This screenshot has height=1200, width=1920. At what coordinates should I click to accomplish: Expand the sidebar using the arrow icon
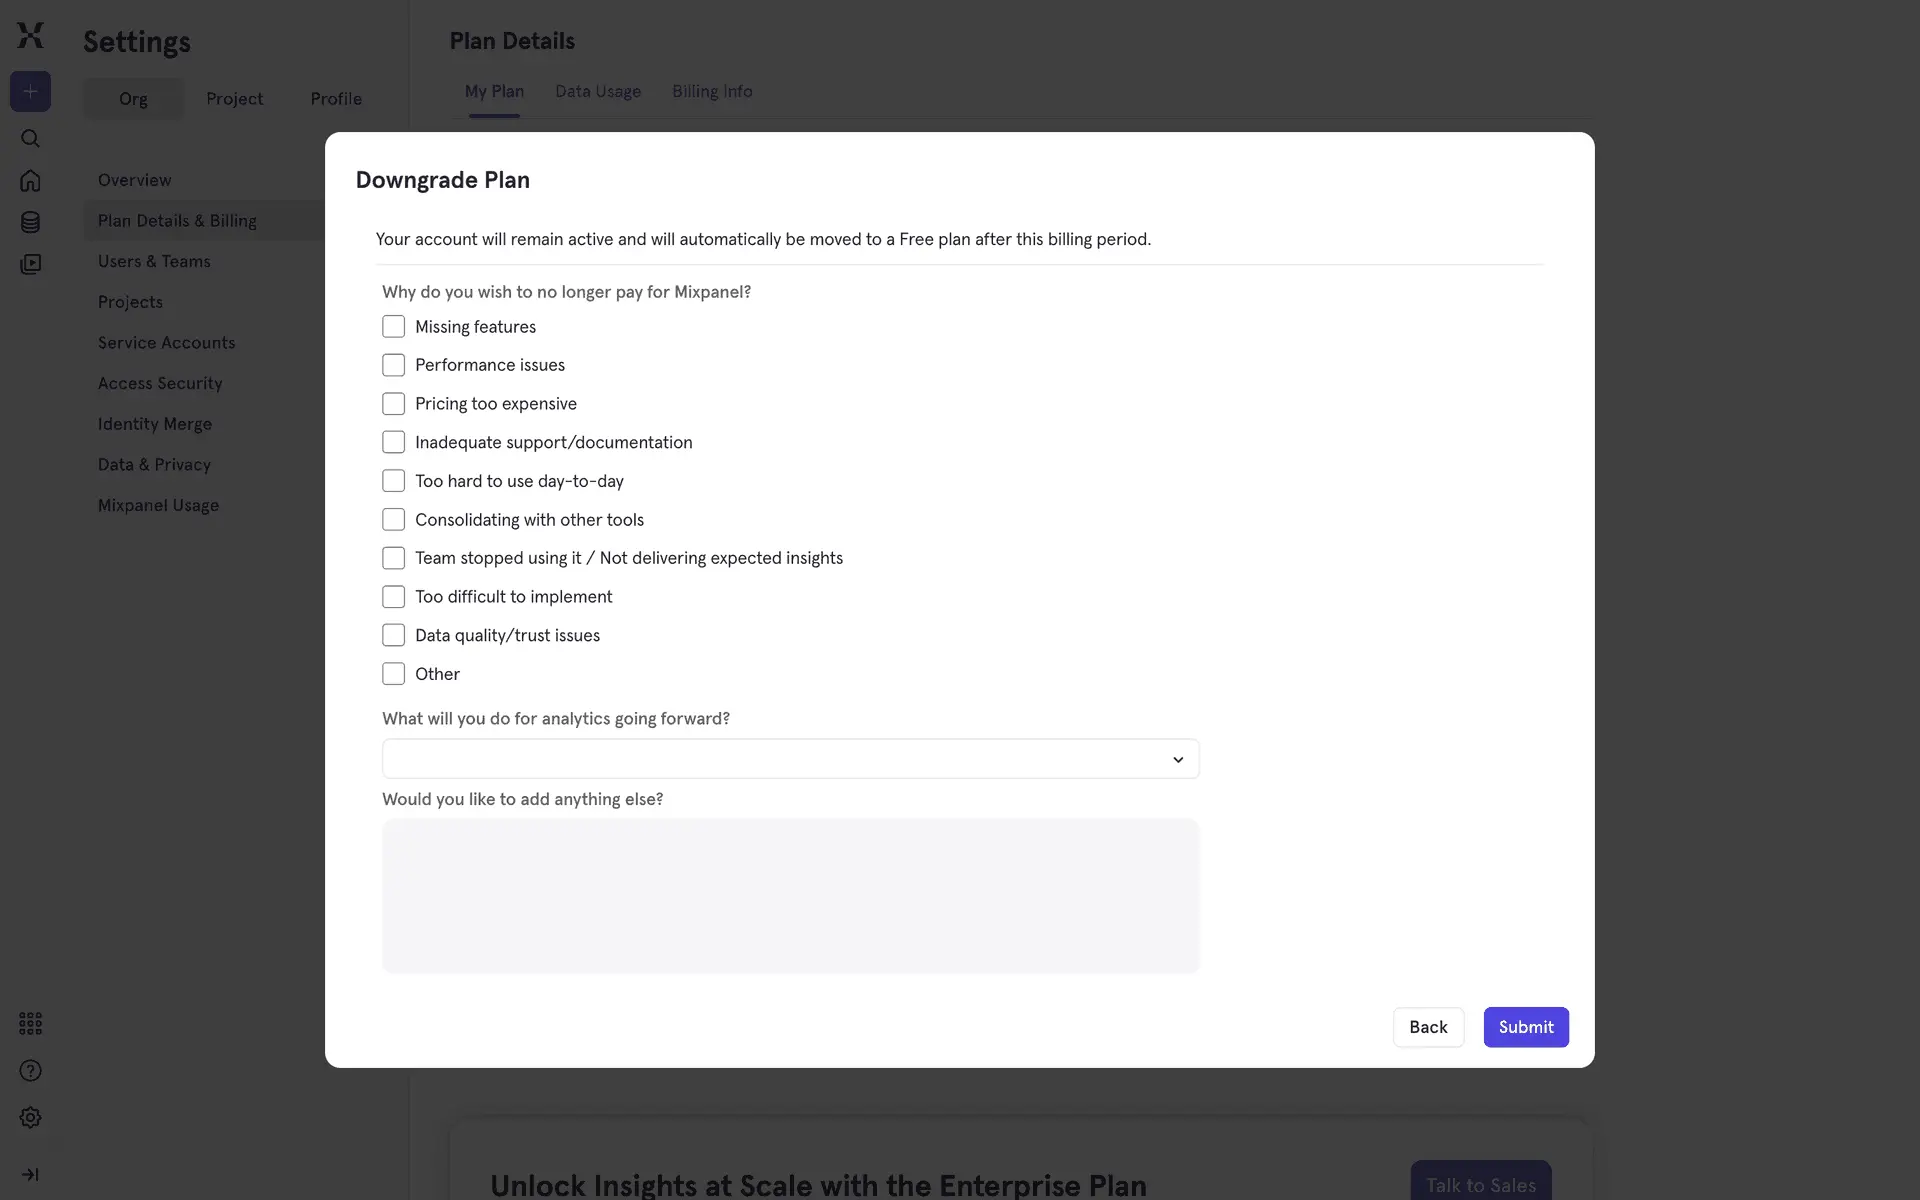30,1174
